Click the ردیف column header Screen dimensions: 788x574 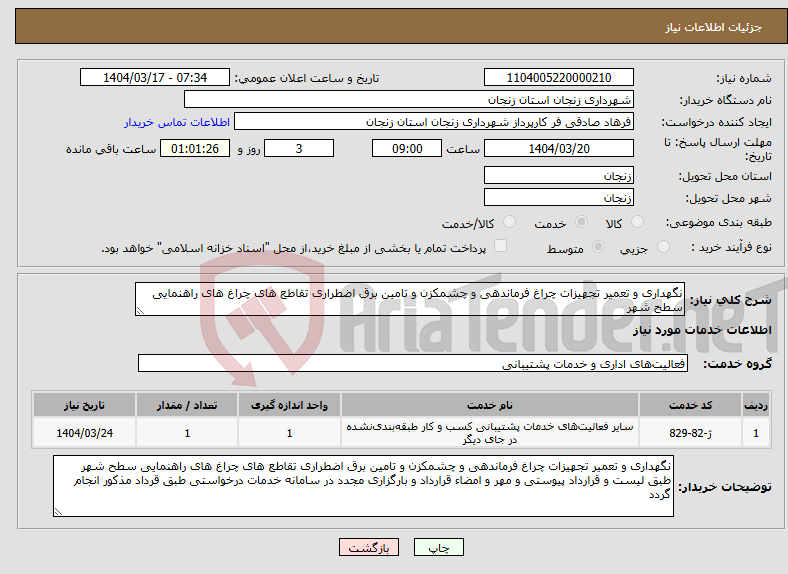tap(756, 405)
